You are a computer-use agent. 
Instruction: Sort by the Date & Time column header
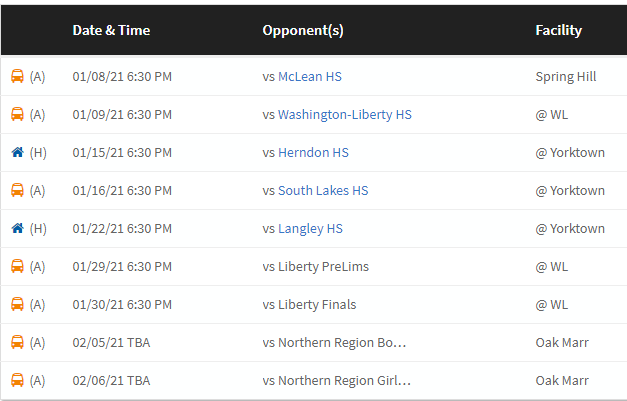click(x=111, y=30)
